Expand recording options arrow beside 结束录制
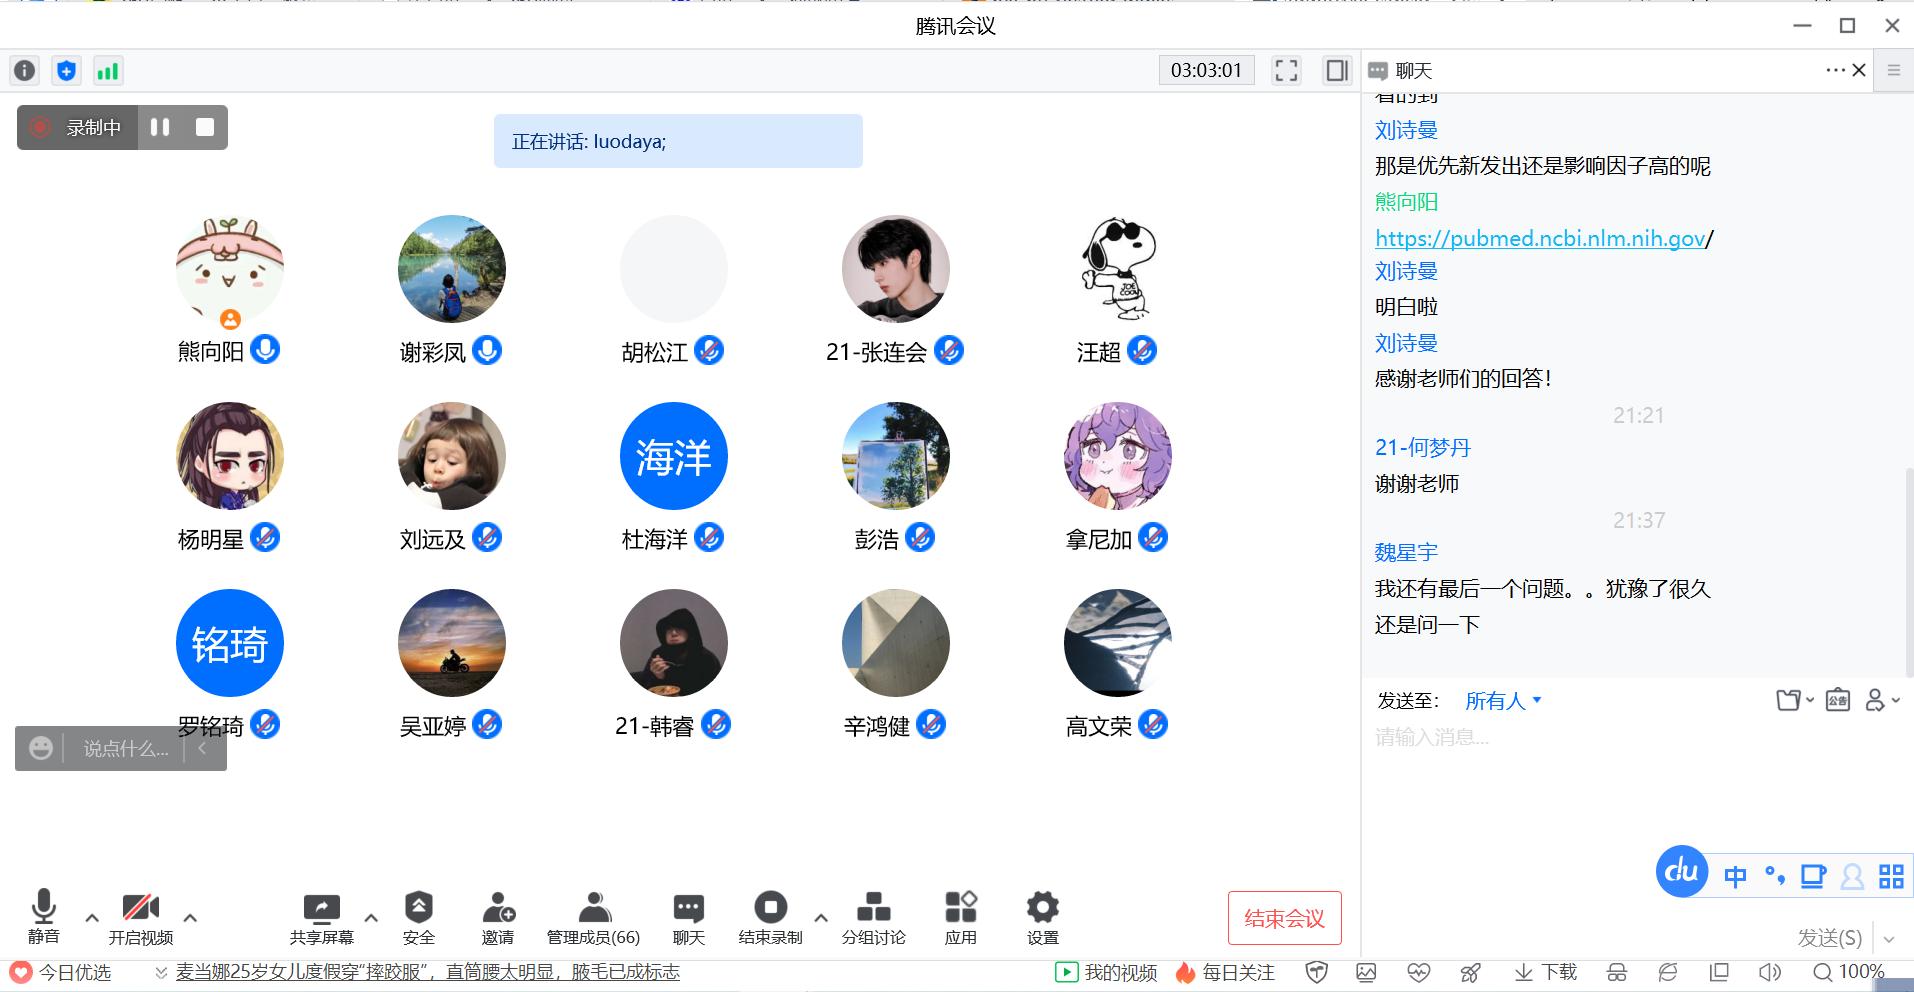The height and width of the screenshot is (992, 1914). pos(821,917)
